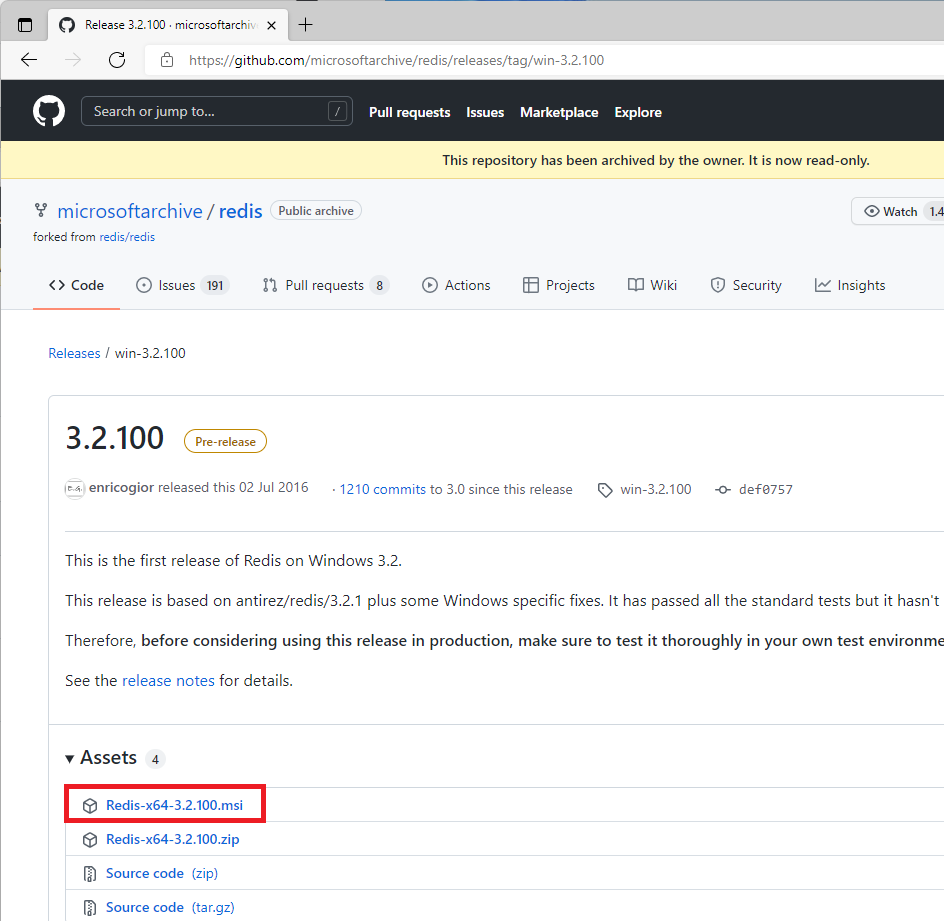Download Redis-x64-3.2.100.msi
Image resolution: width=944 pixels, height=921 pixels.
coord(174,805)
